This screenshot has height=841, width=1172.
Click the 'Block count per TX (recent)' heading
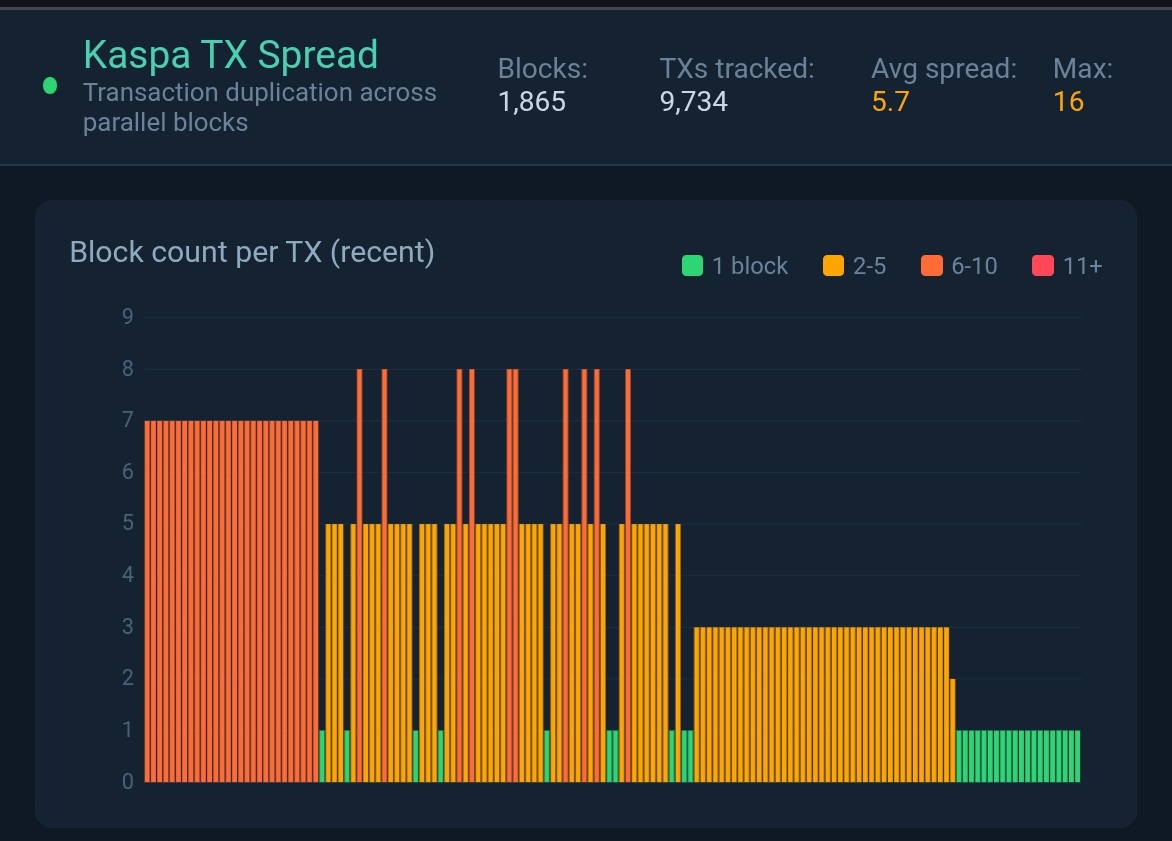tap(252, 252)
